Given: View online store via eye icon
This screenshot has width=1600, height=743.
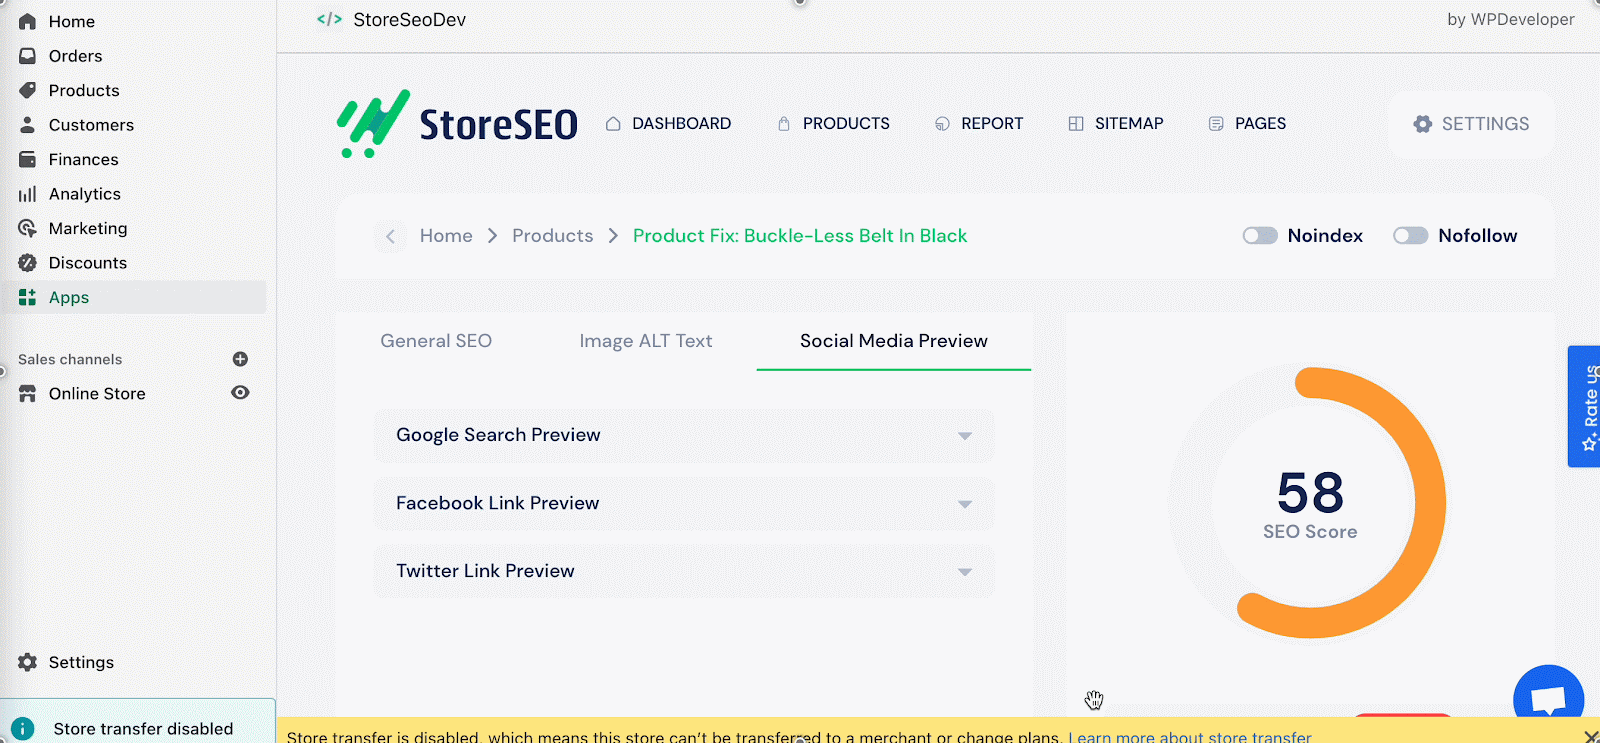Looking at the screenshot, I should 240,393.
